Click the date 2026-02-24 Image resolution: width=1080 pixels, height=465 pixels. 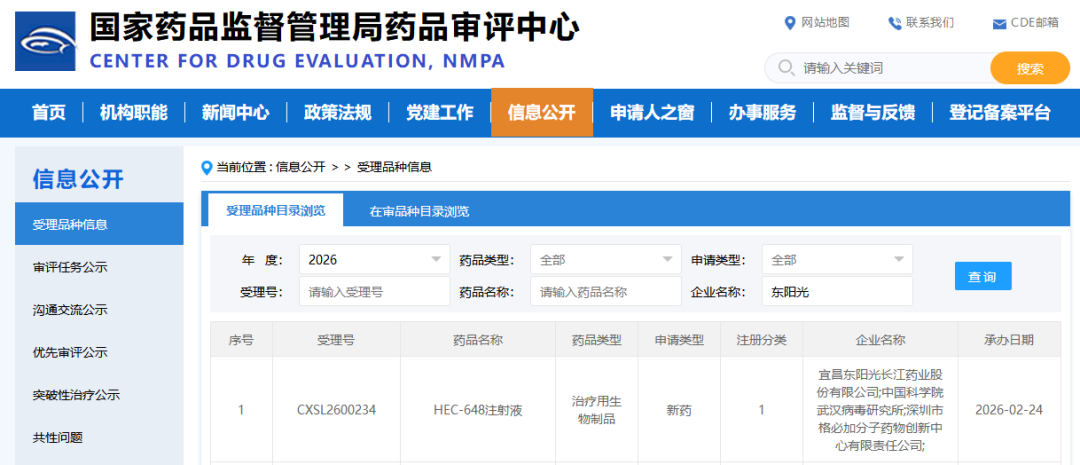click(x=1009, y=410)
